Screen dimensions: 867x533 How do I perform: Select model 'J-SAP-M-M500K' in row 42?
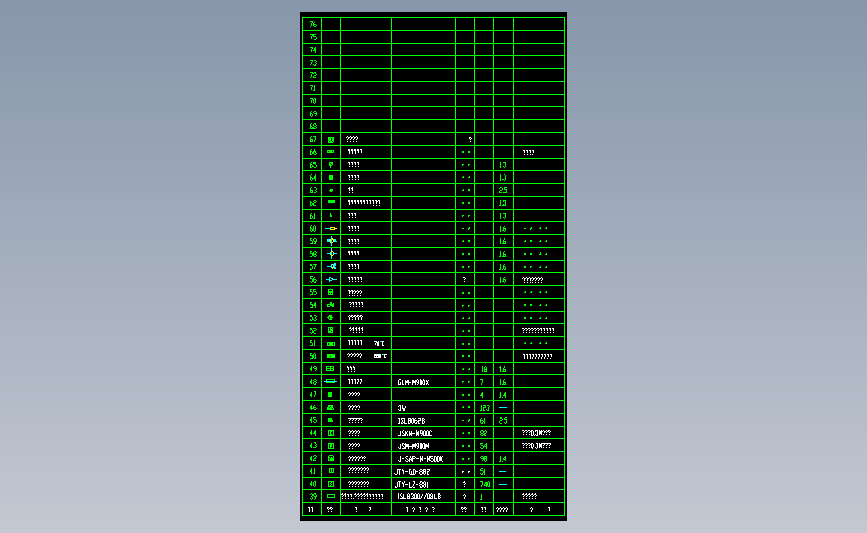pos(420,459)
